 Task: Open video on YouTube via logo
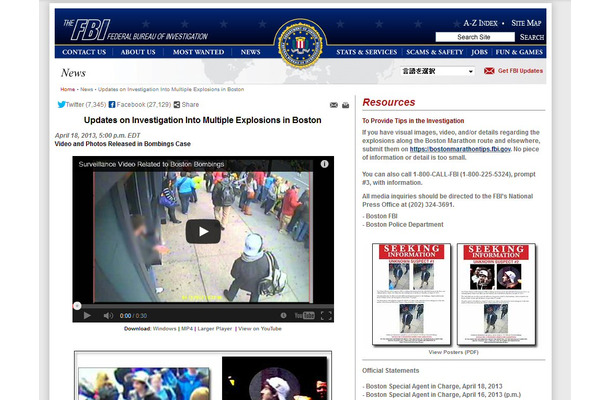(x=305, y=316)
